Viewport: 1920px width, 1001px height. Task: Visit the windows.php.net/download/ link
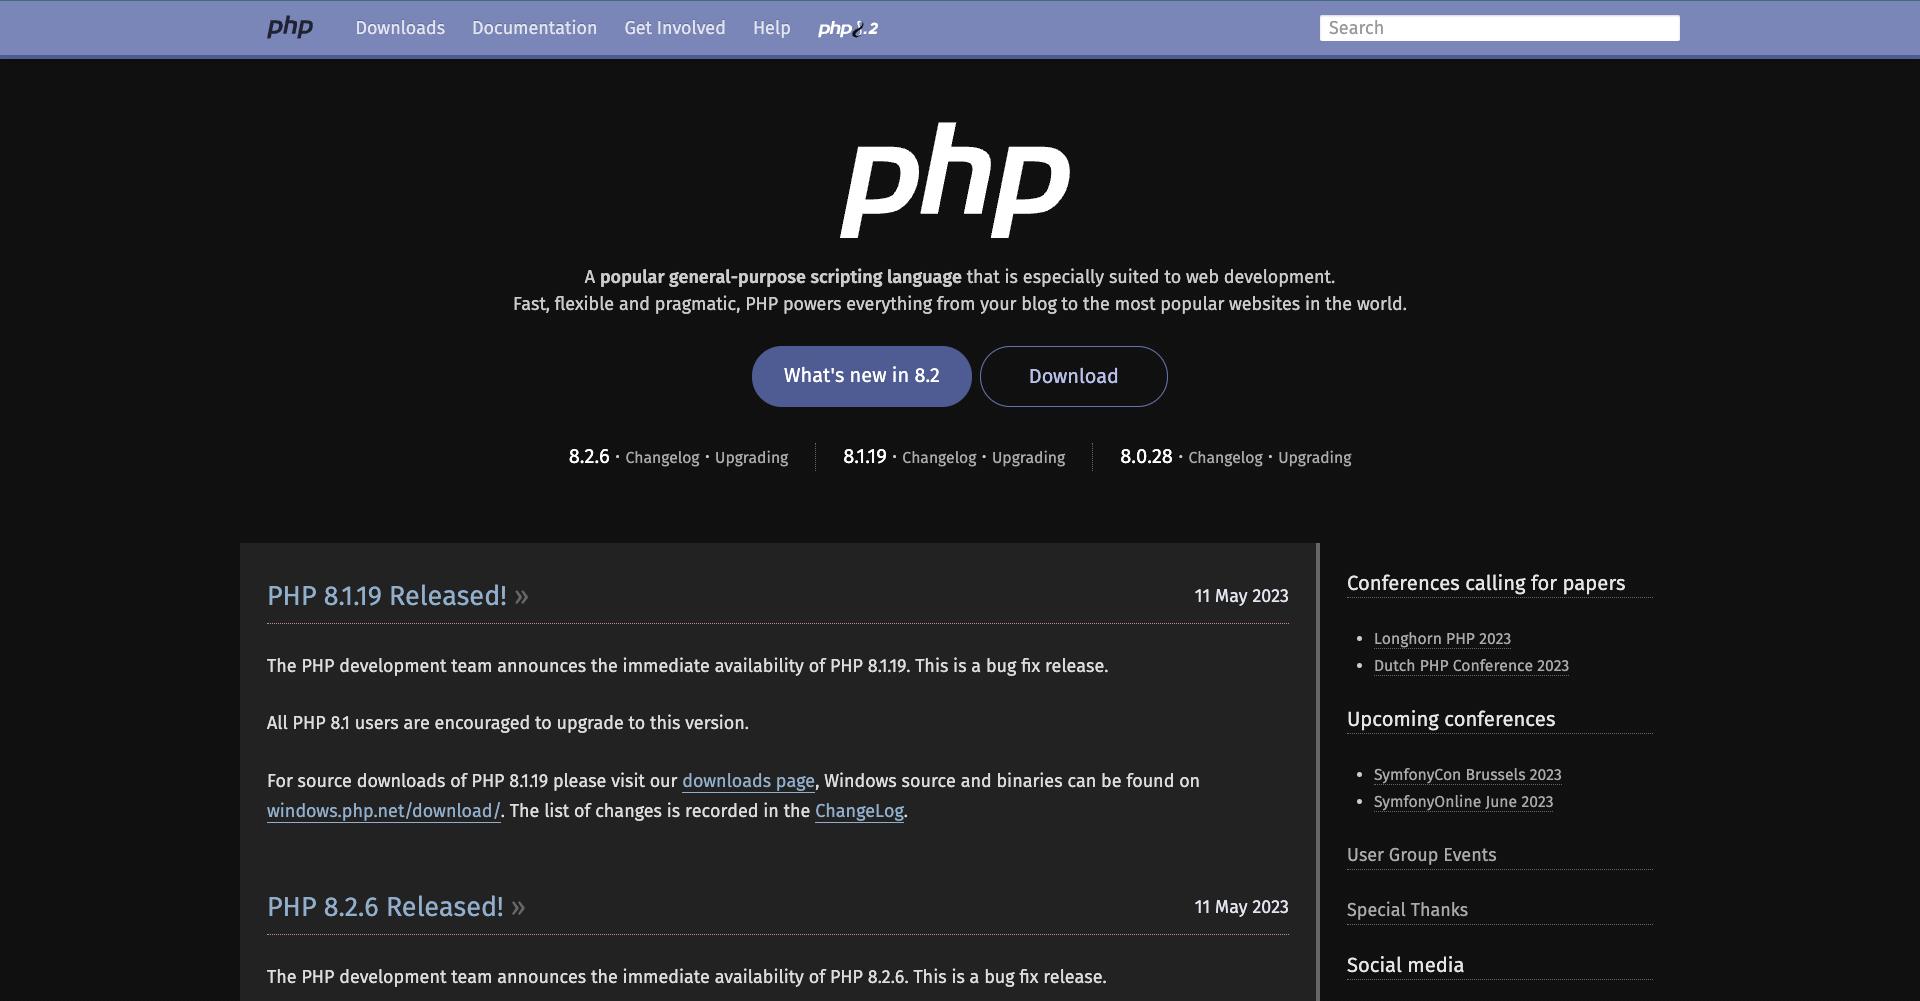tap(383, 811)
